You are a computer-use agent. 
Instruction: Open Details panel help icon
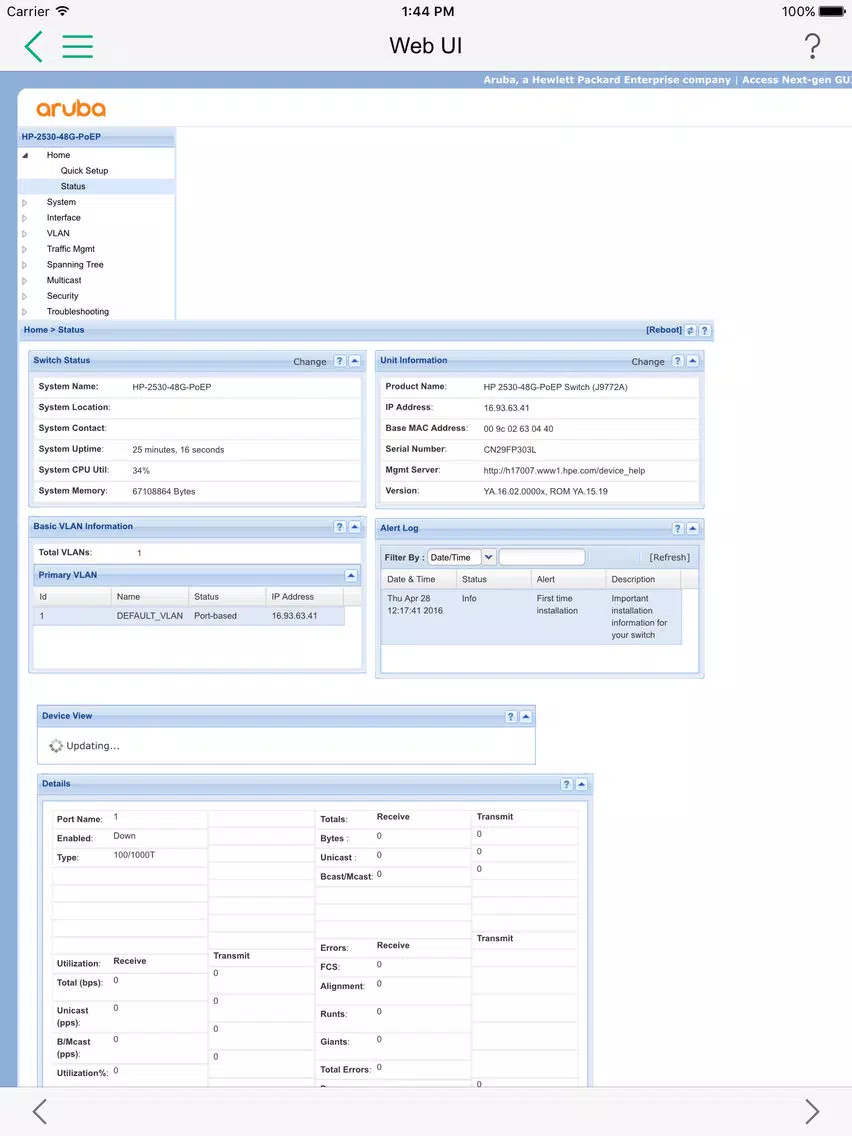[x=567, y=784]
